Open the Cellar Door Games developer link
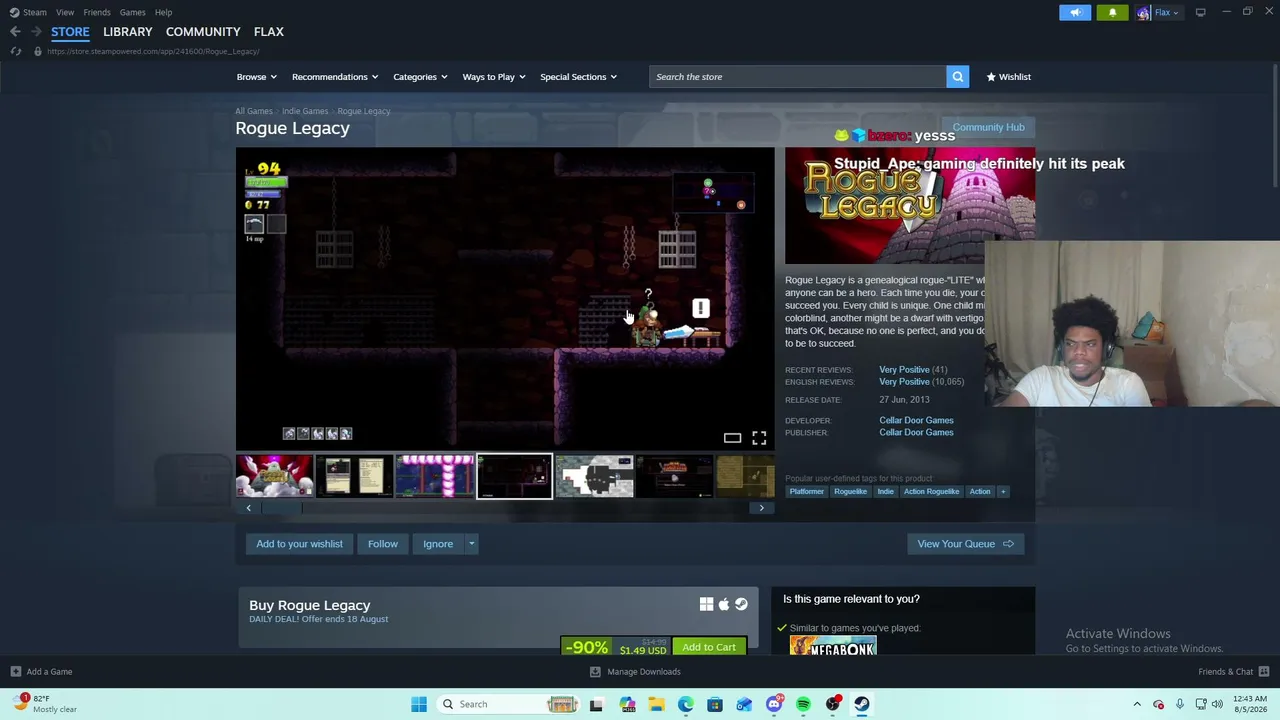 (x=916, y=421)
